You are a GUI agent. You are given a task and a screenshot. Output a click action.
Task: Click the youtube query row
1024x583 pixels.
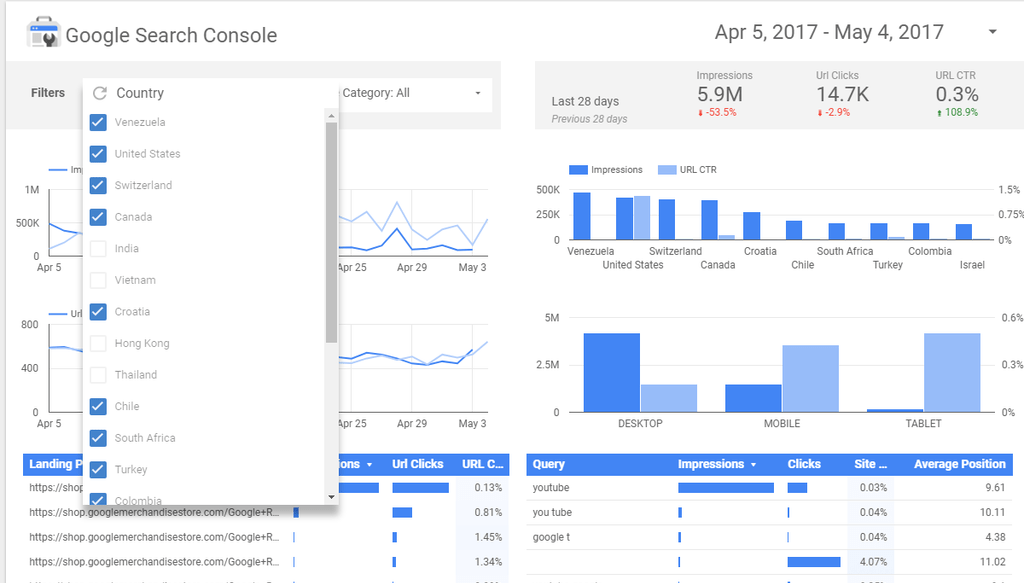769,488
